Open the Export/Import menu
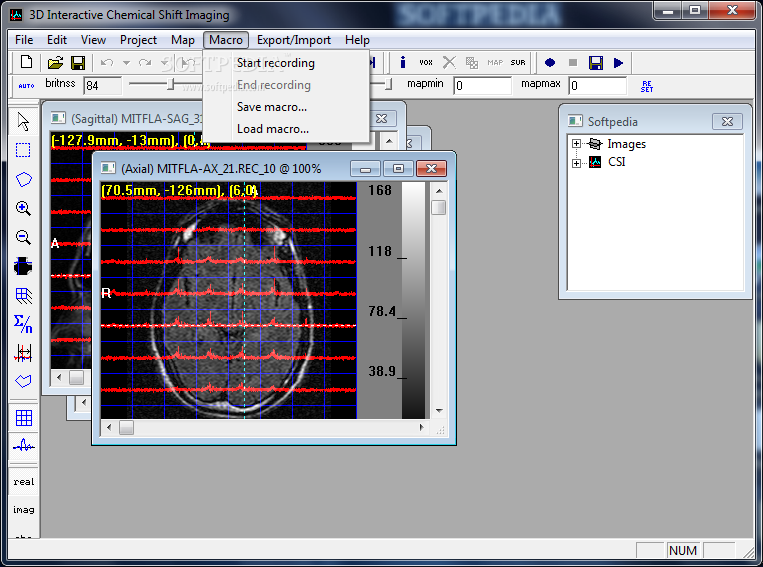The image size is (763, 567). [293, 40]
